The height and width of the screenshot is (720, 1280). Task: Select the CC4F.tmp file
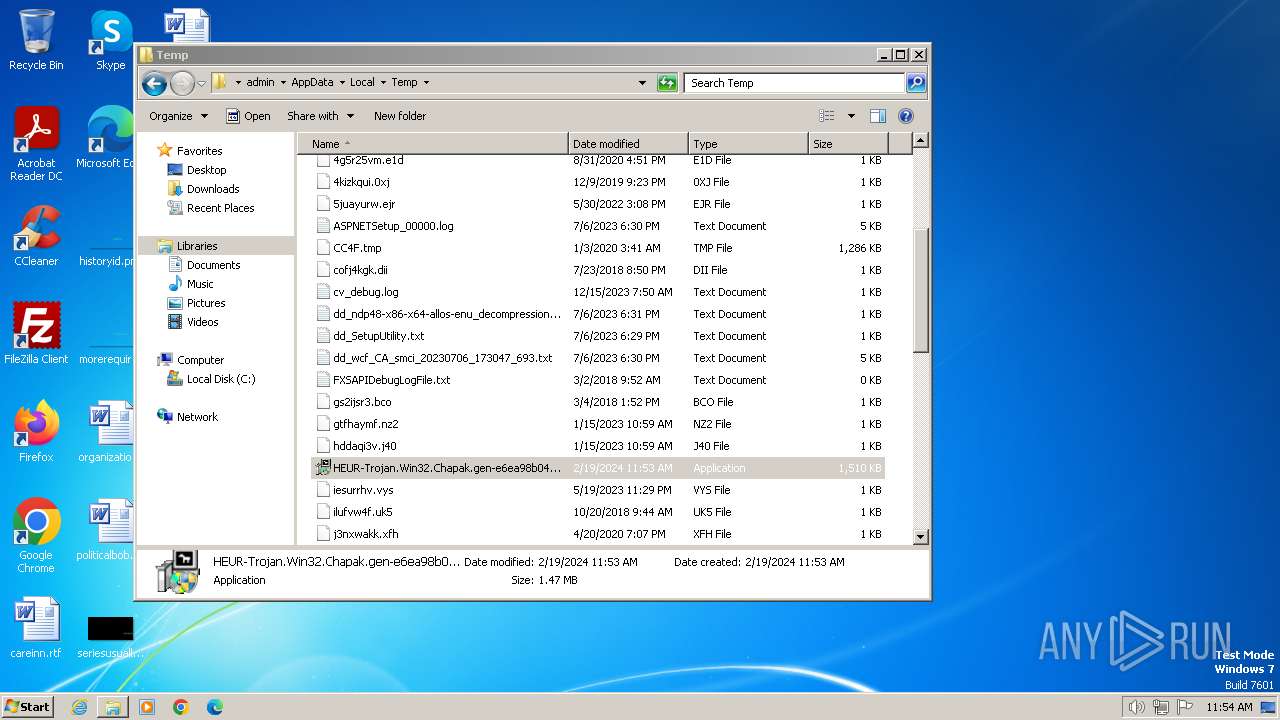click(598, 248)
